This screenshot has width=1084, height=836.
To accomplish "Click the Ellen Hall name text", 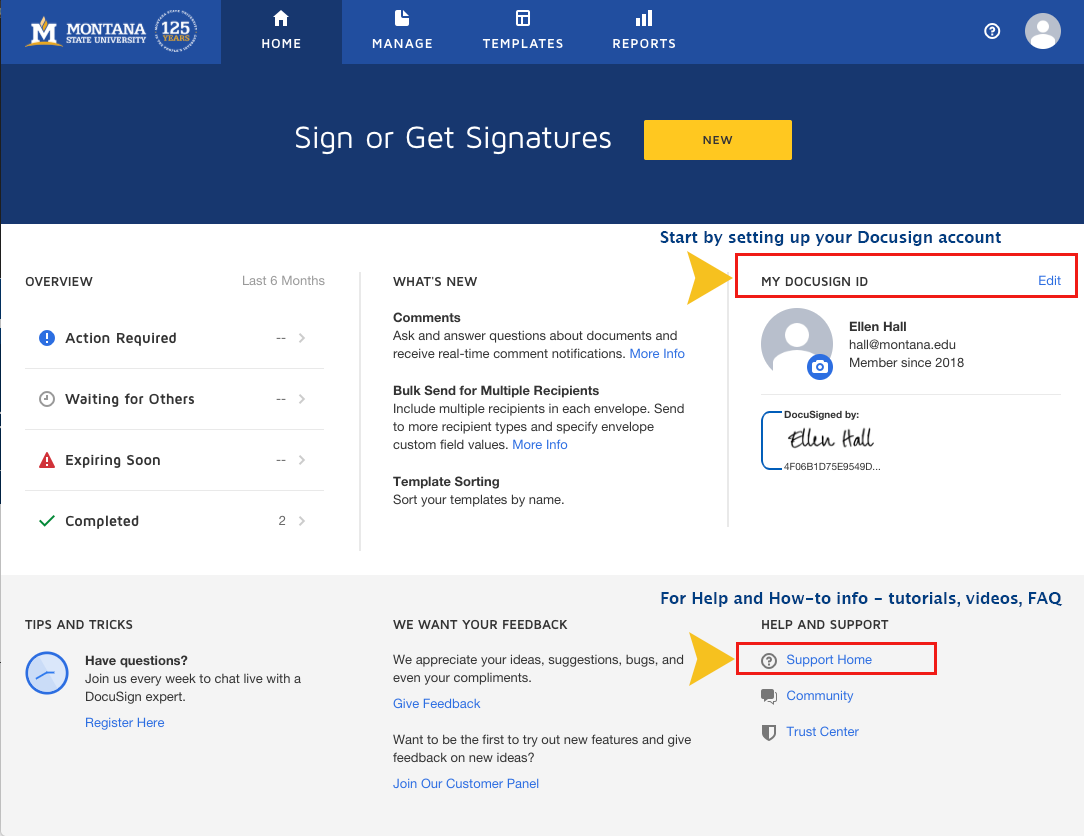I will (x=877, y=326).
